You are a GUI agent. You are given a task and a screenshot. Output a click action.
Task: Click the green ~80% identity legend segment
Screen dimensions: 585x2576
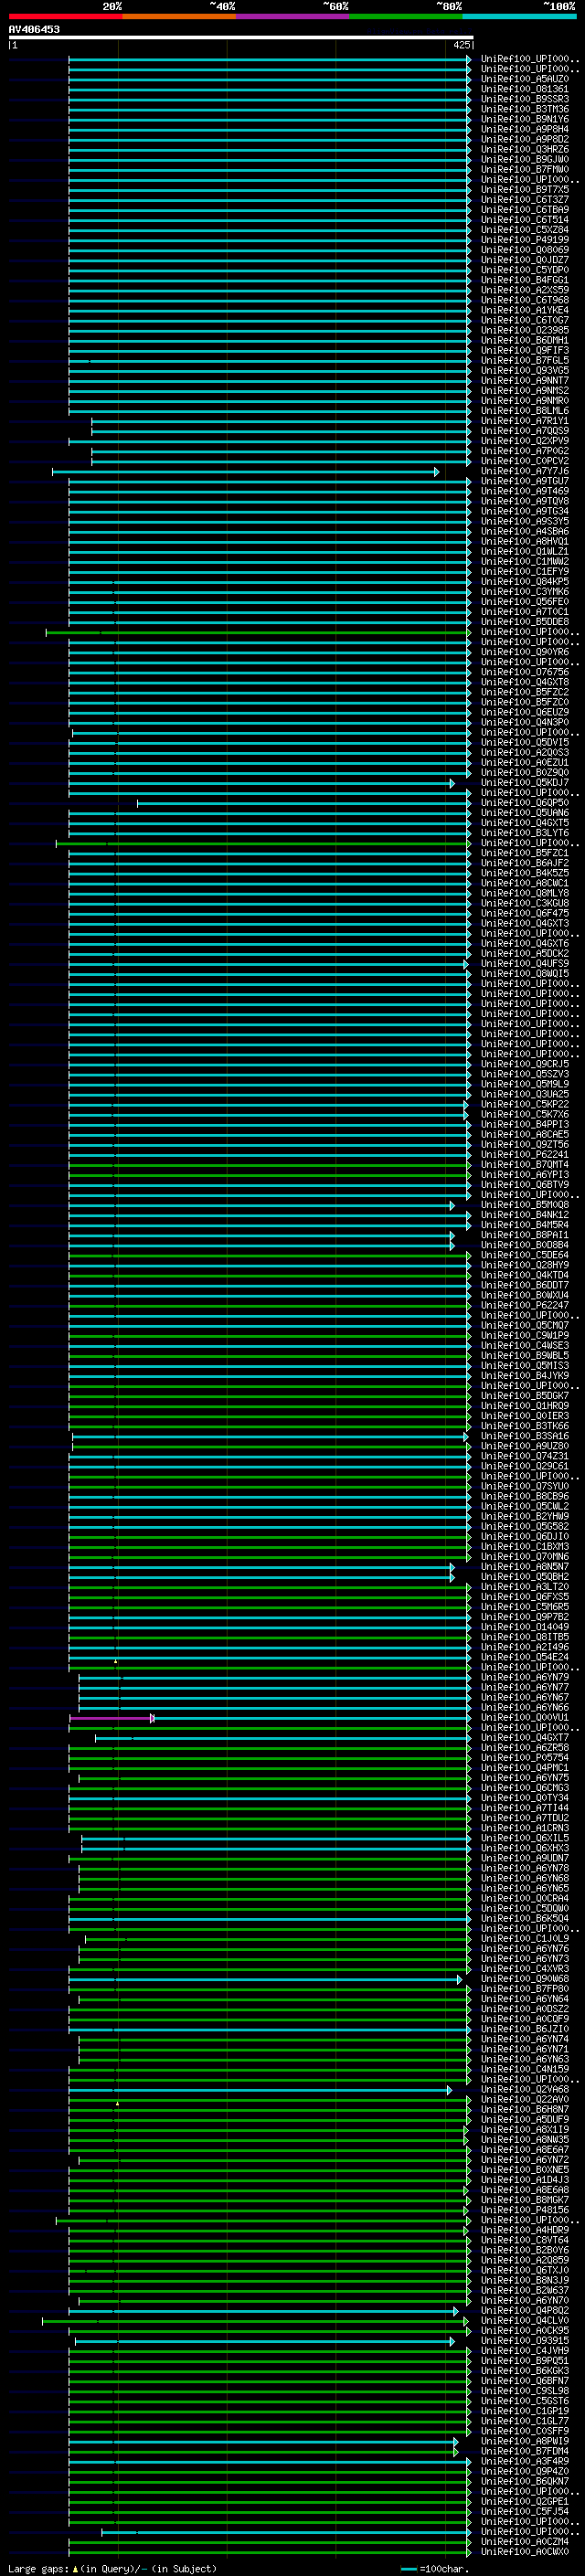tap(406, 16)
